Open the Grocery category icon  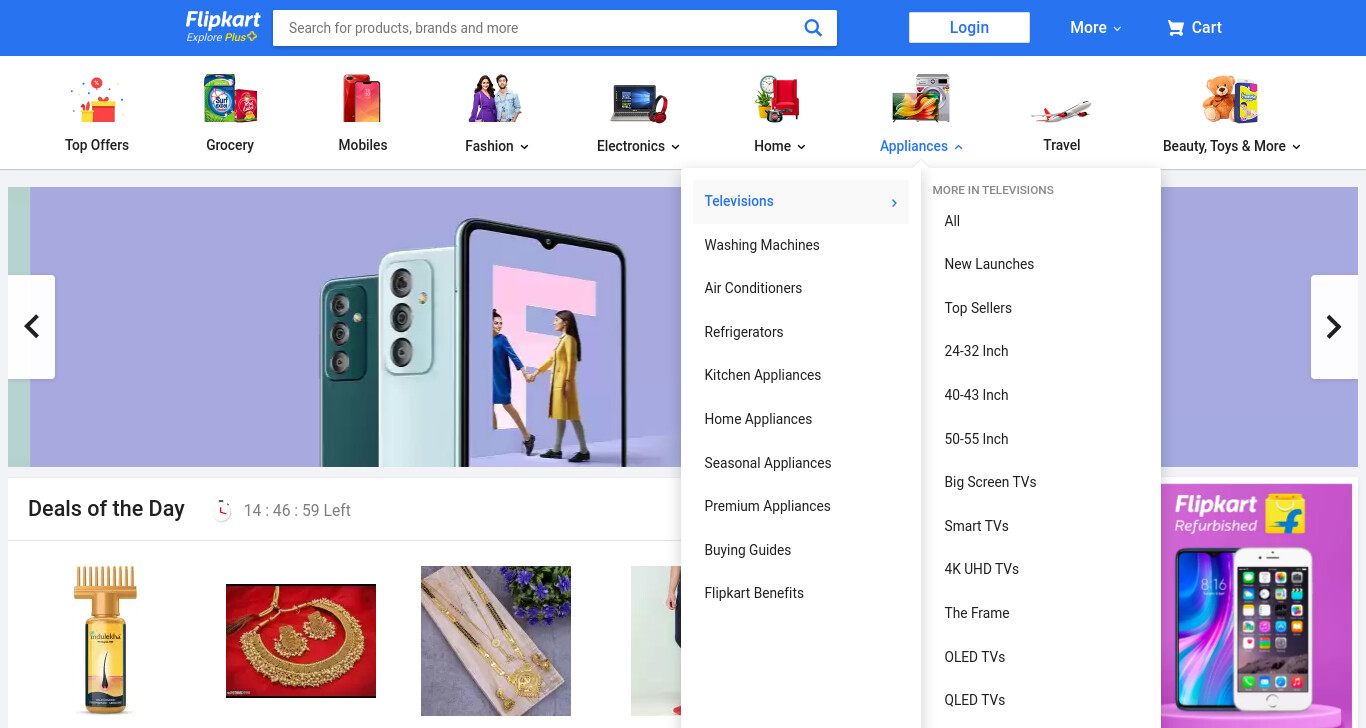230,99
